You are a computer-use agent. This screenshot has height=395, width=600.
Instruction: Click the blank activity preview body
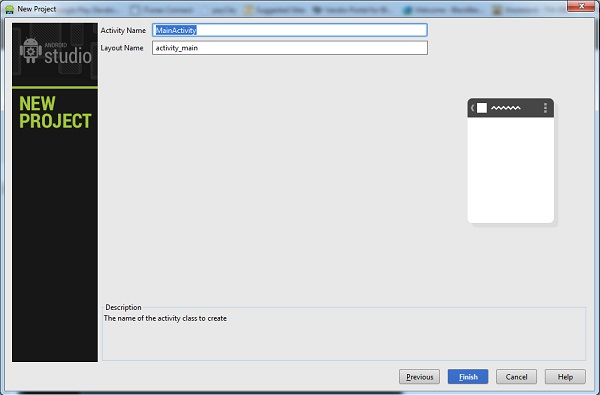(510, 170)
